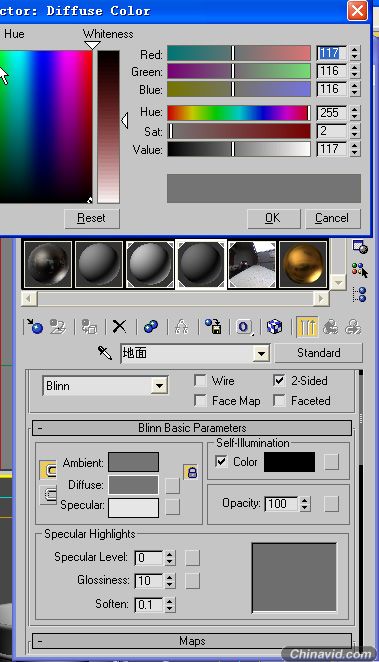Click Make Material Copy icon
Screen dimensions: 379x662
click(151, 326)
